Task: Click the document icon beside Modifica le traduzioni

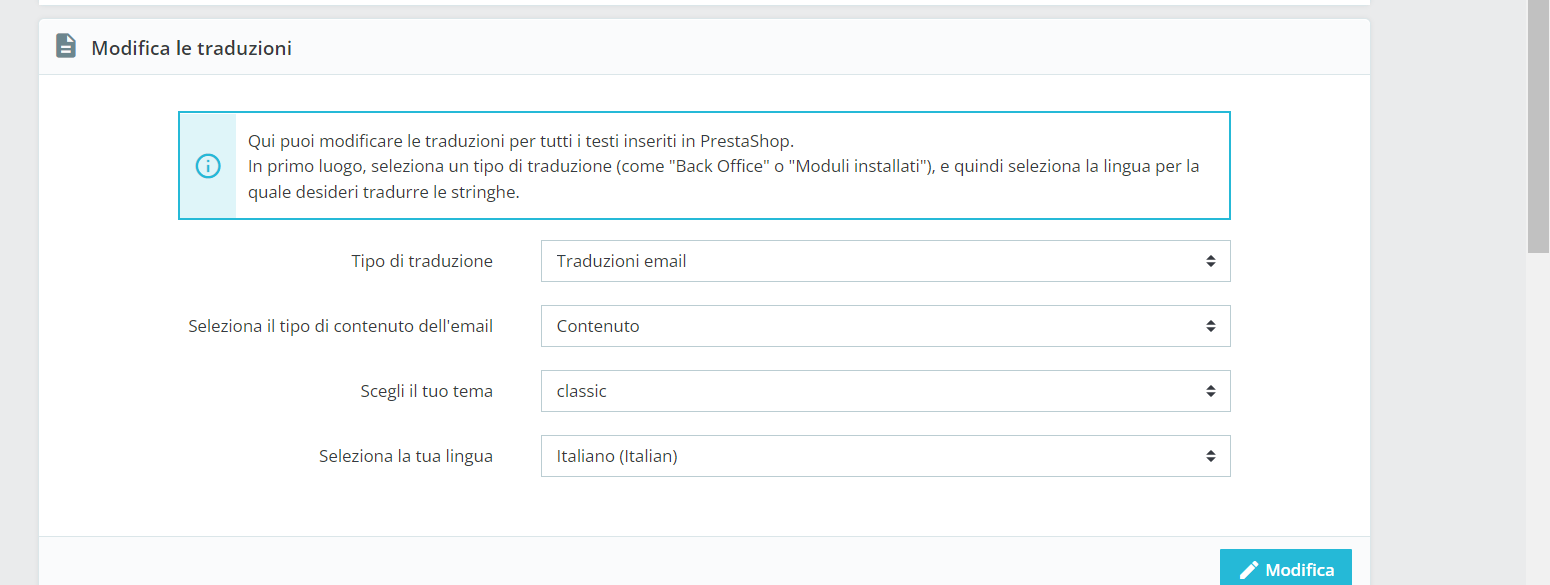Action: [x=66, y=47]
